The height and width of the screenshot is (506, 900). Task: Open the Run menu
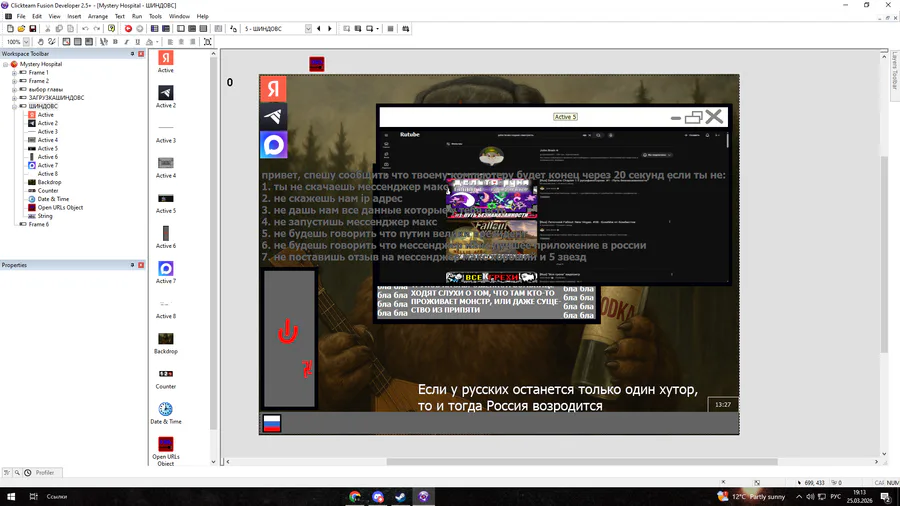(137, 17)
